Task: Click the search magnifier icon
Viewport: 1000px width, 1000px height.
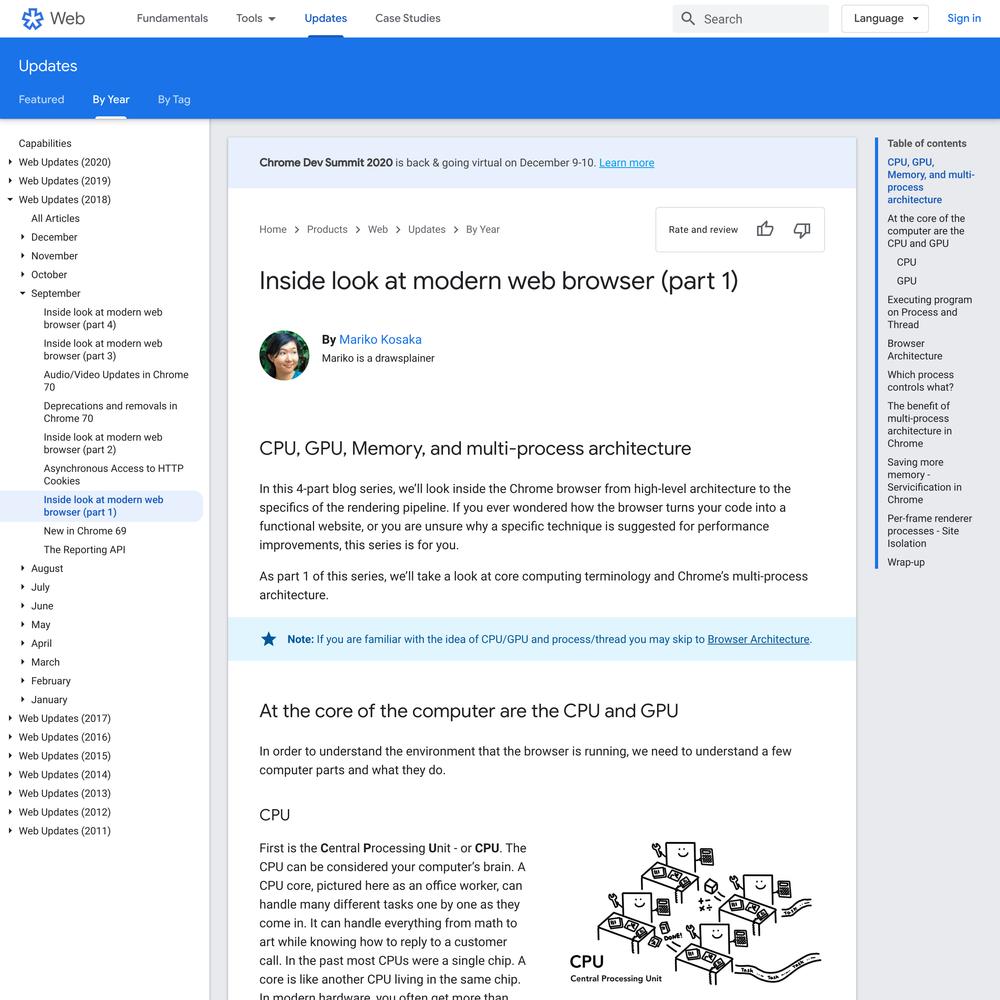Action: 688,18
